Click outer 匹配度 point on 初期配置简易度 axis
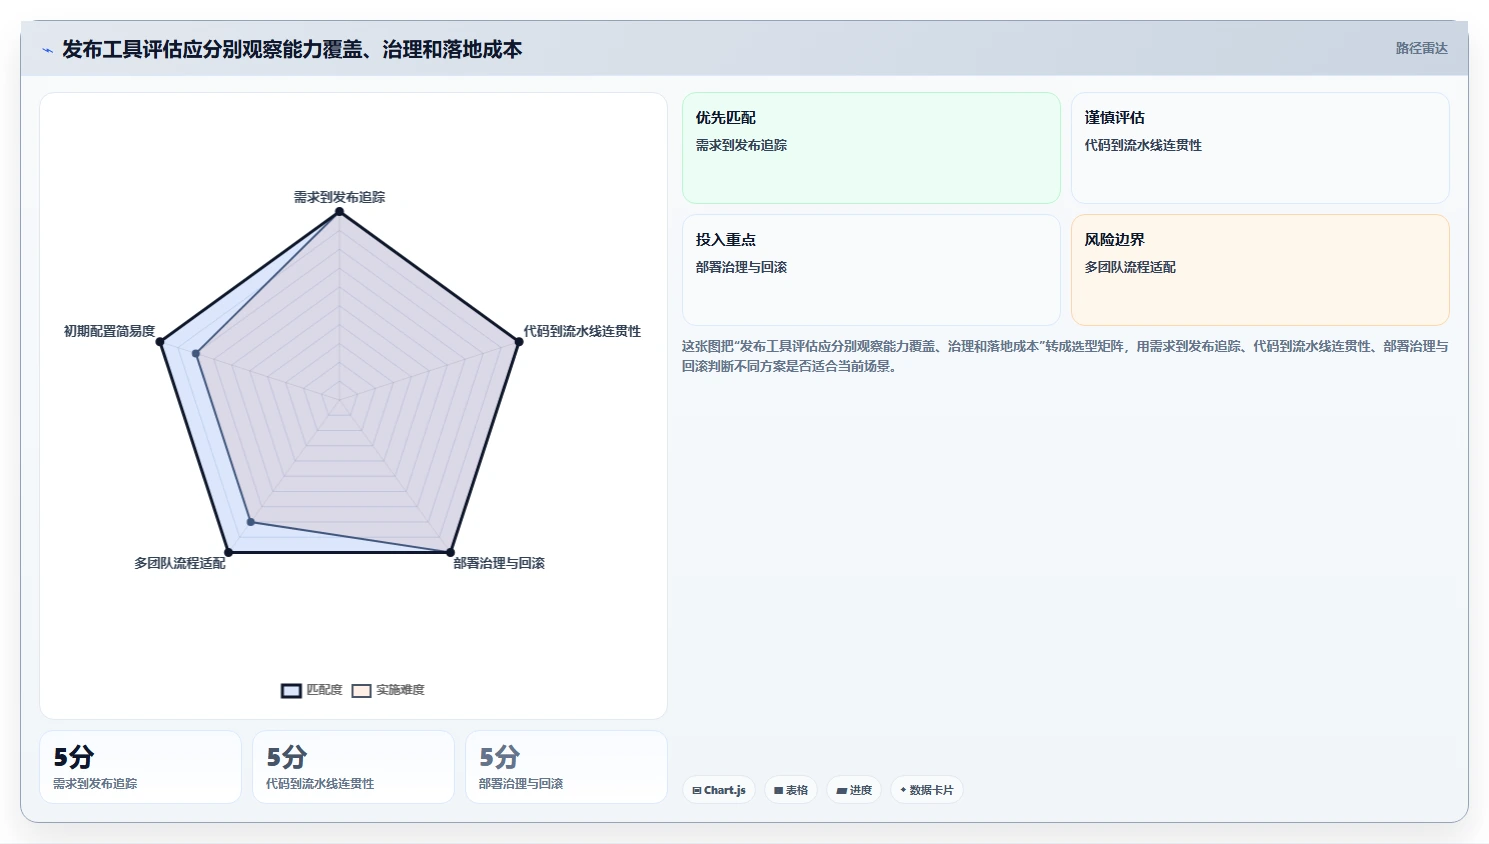 pos(160,342)
